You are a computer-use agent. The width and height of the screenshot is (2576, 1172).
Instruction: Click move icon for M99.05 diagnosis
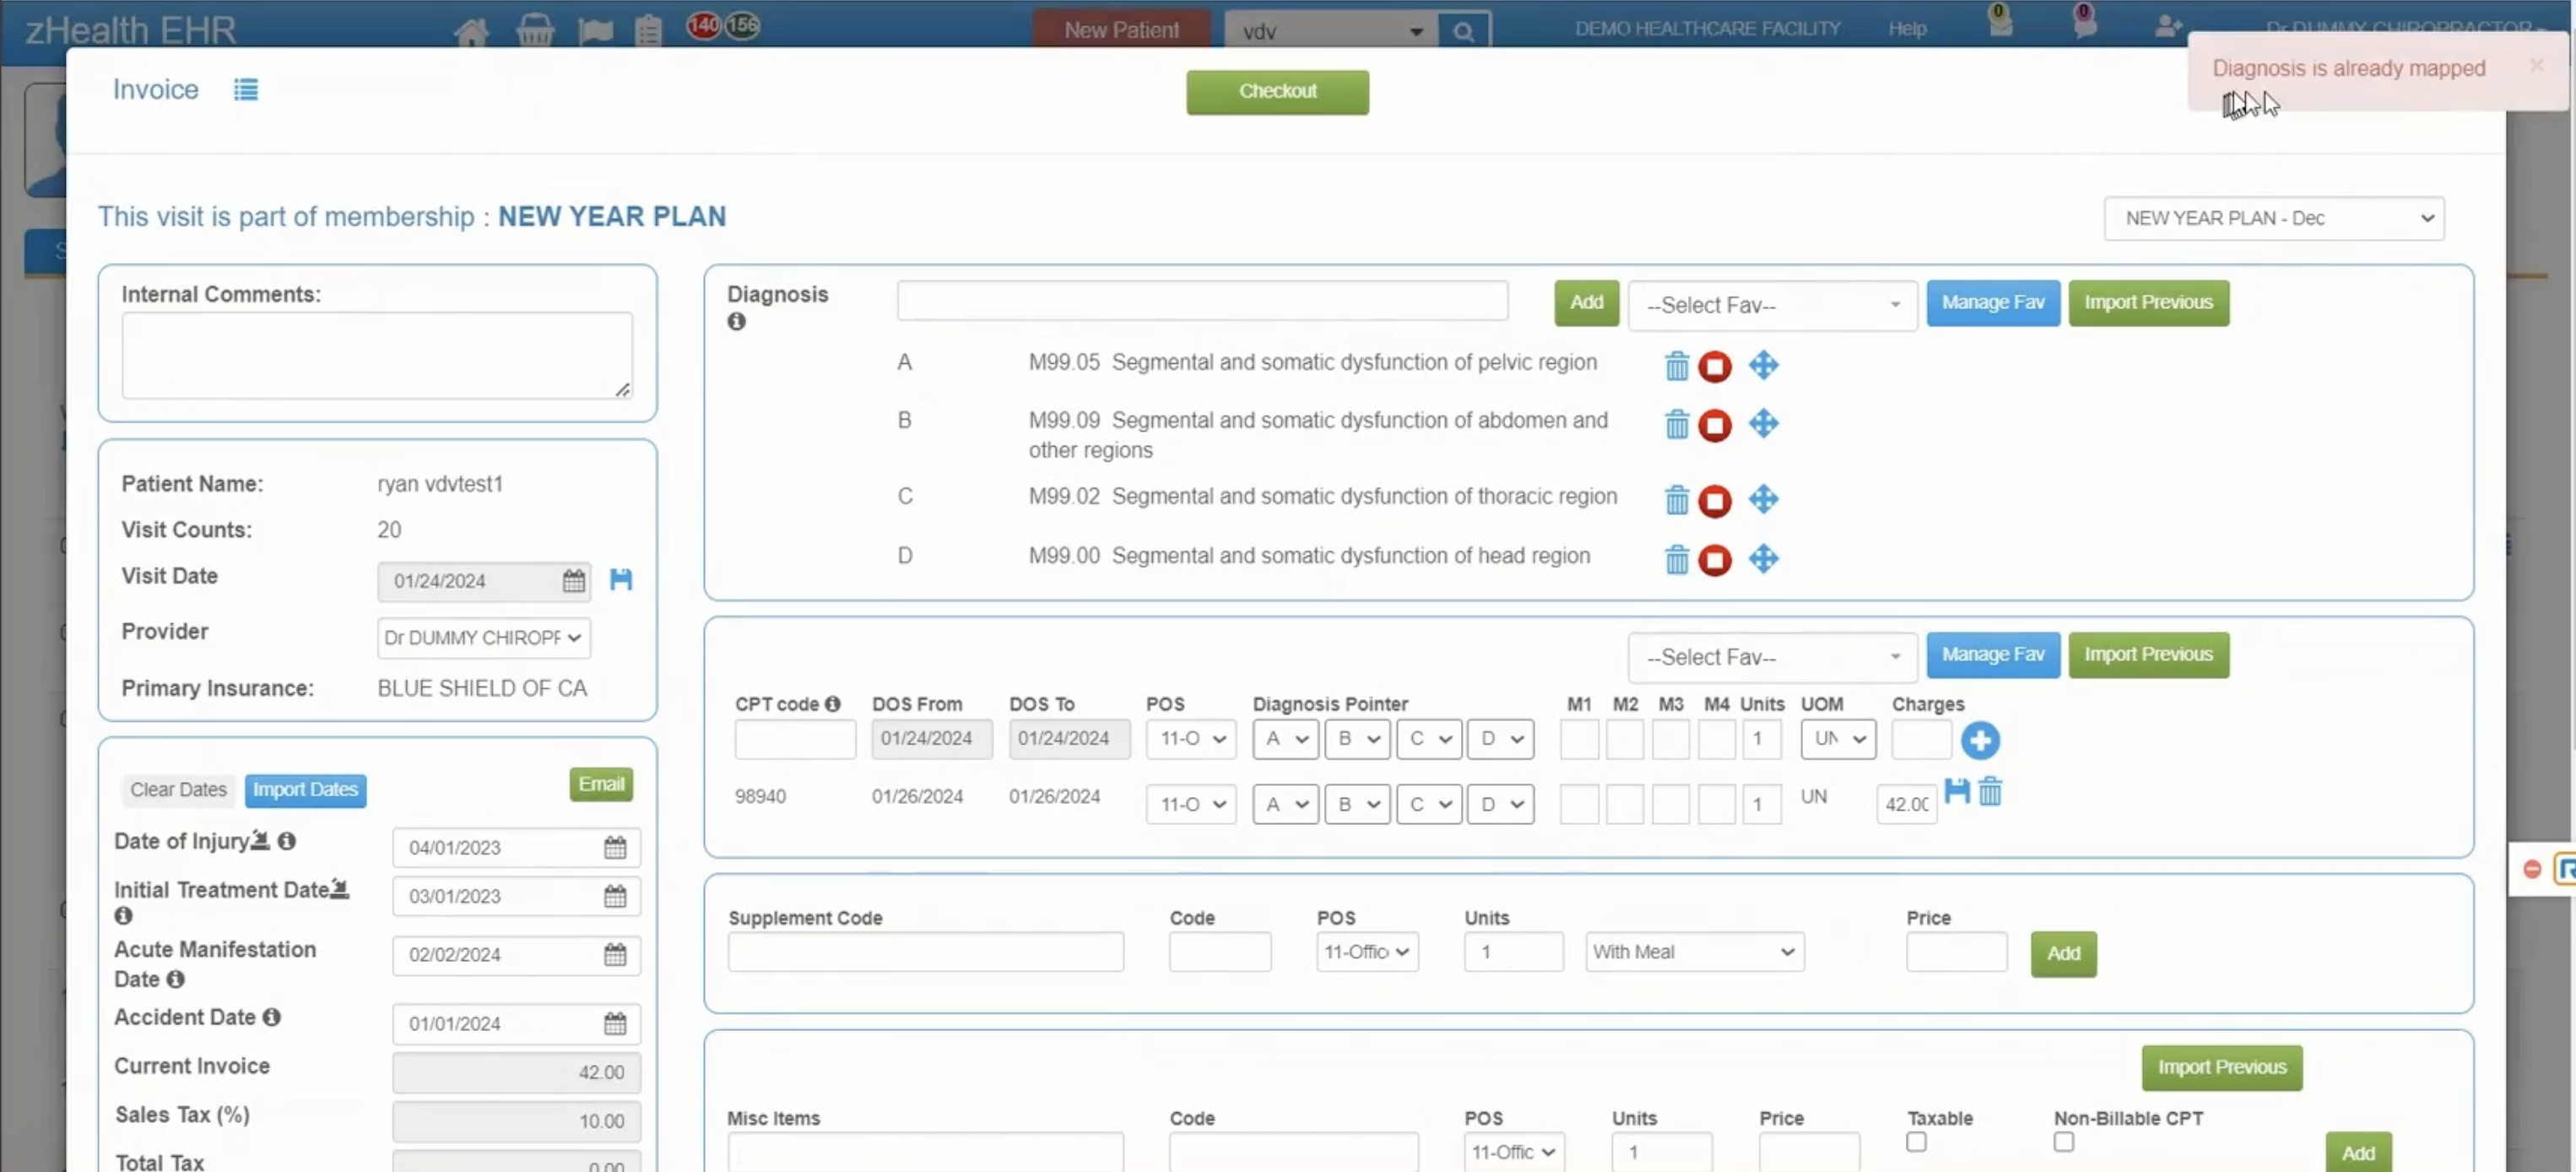click(x=1763, y=365)
